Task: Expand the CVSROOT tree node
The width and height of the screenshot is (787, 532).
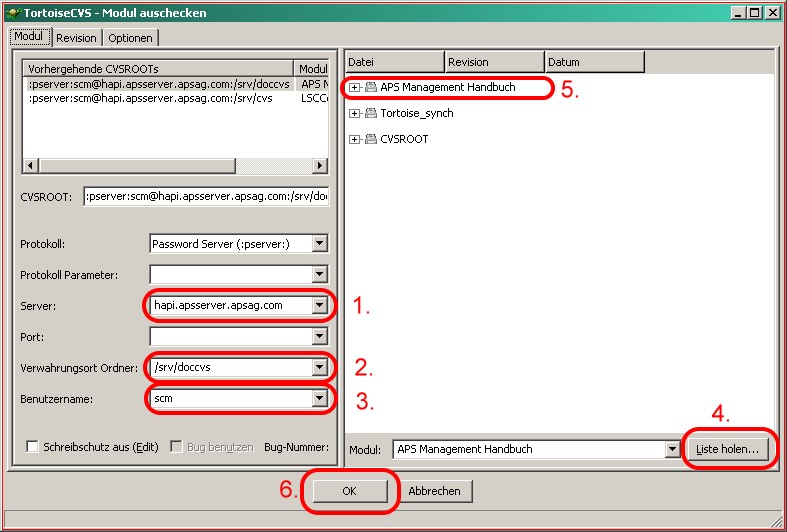Action: click(355, 140)
